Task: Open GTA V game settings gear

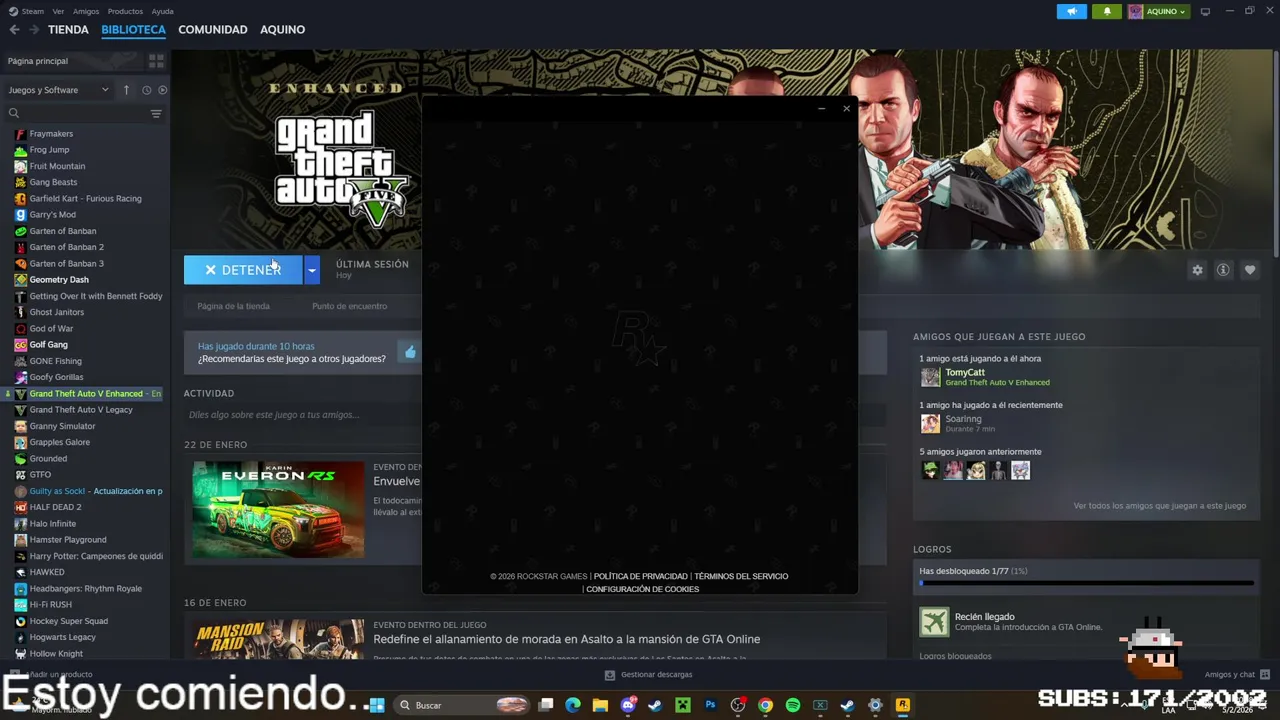Action: tap(1197, 270)
